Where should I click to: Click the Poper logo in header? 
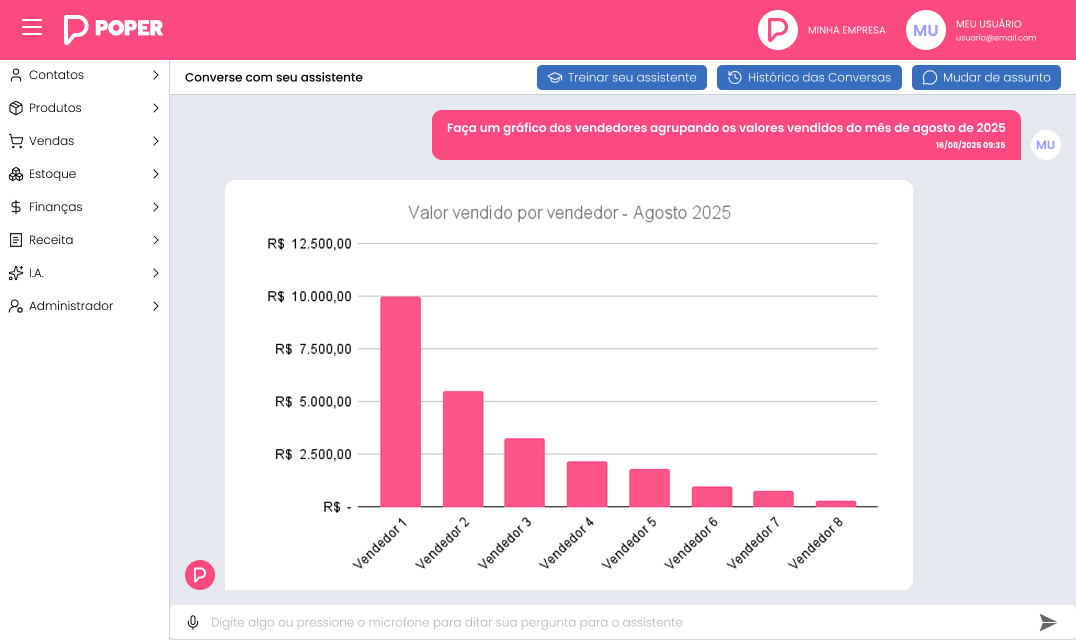pos(113,29)
